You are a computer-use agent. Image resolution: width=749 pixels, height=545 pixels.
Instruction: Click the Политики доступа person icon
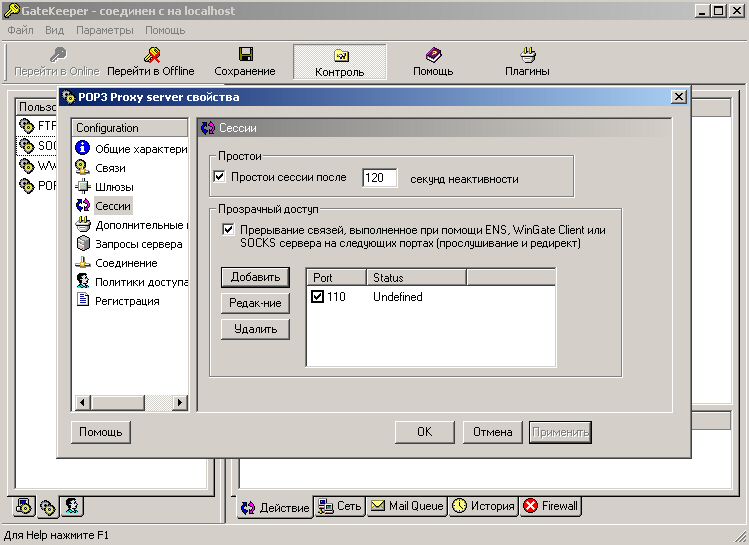(x=83, y=281)
